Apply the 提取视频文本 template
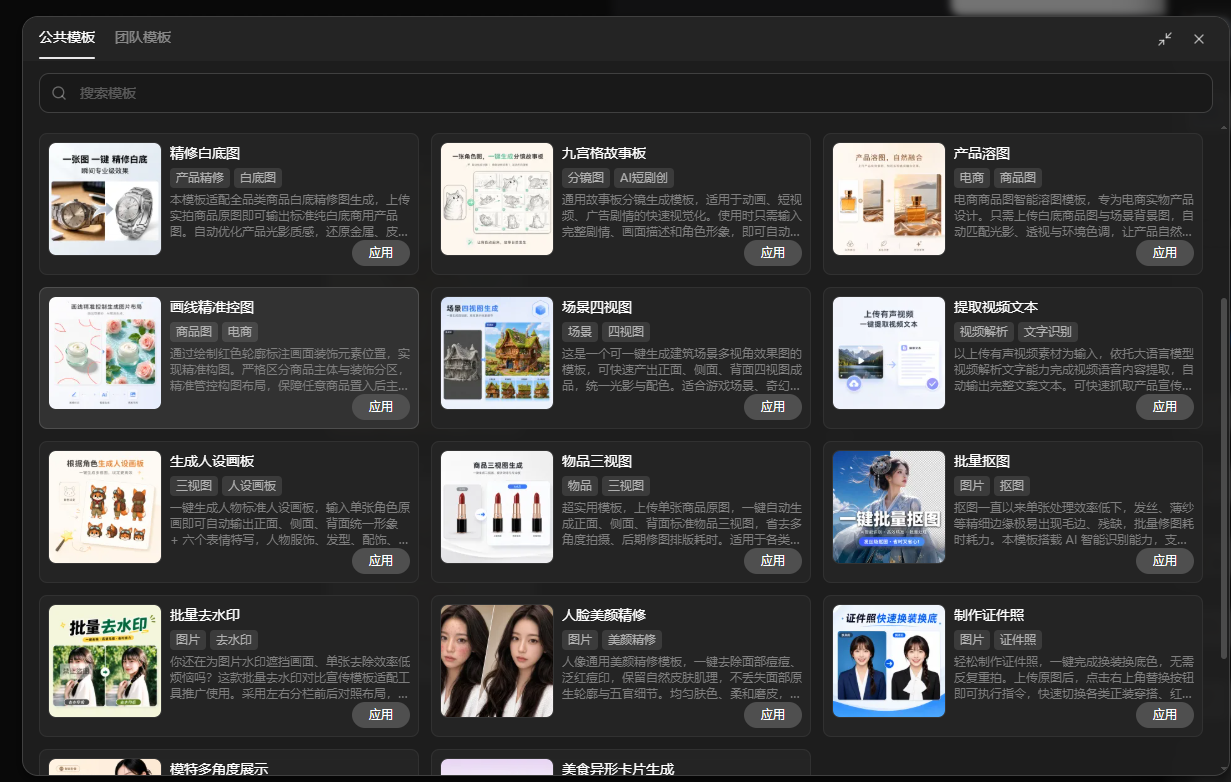The image size is (1231, 782). click(x=1165, y=407)
